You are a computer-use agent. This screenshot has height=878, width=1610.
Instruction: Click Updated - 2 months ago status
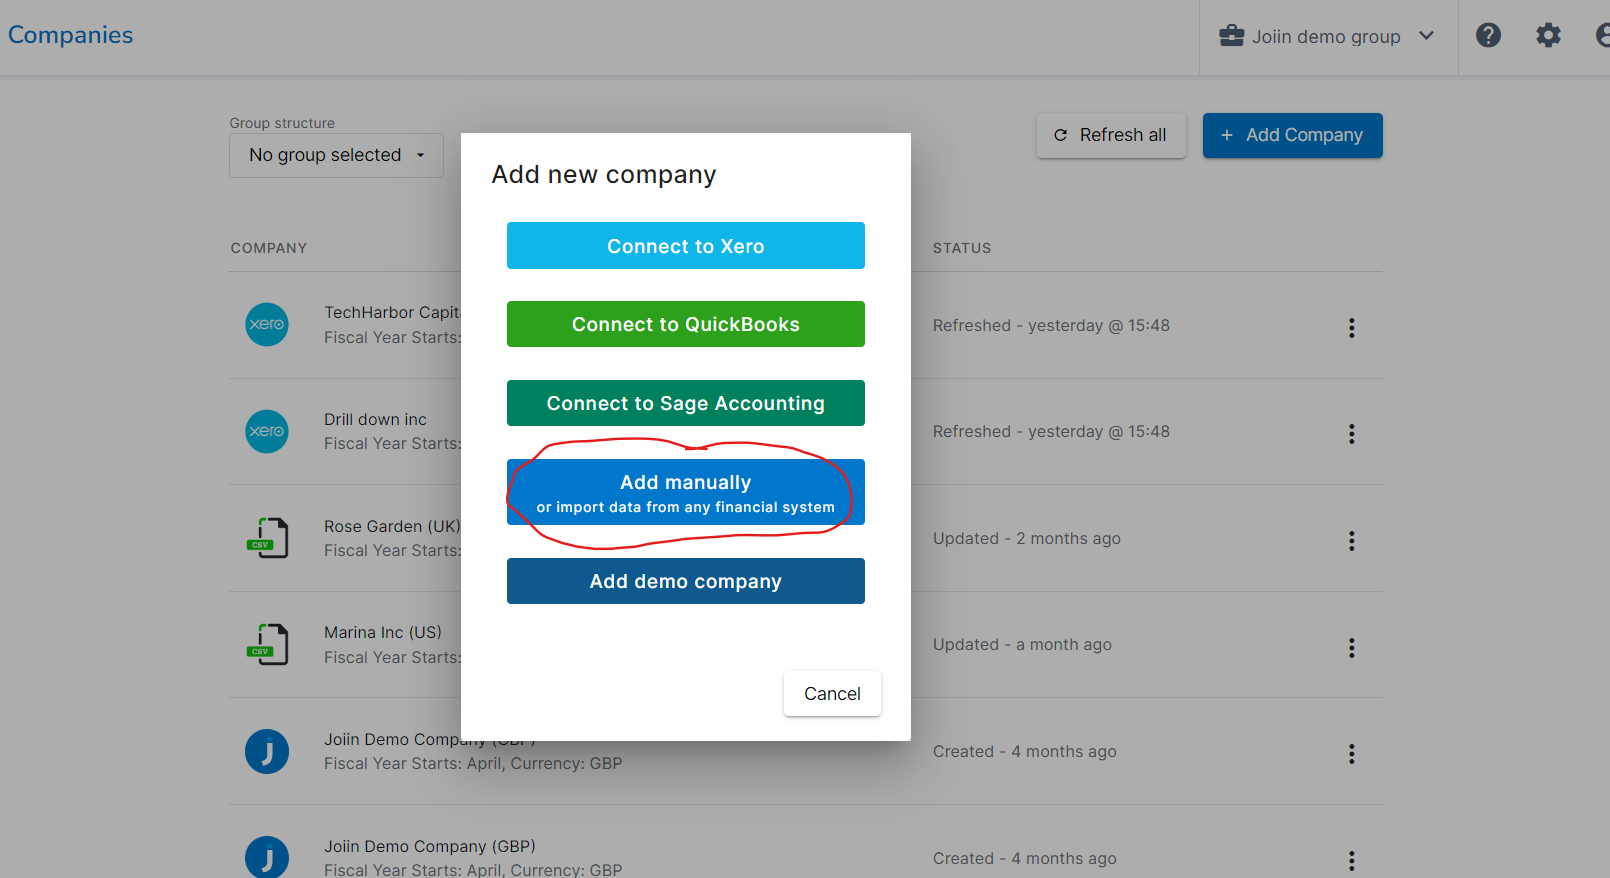click(x=1027, y=538)
